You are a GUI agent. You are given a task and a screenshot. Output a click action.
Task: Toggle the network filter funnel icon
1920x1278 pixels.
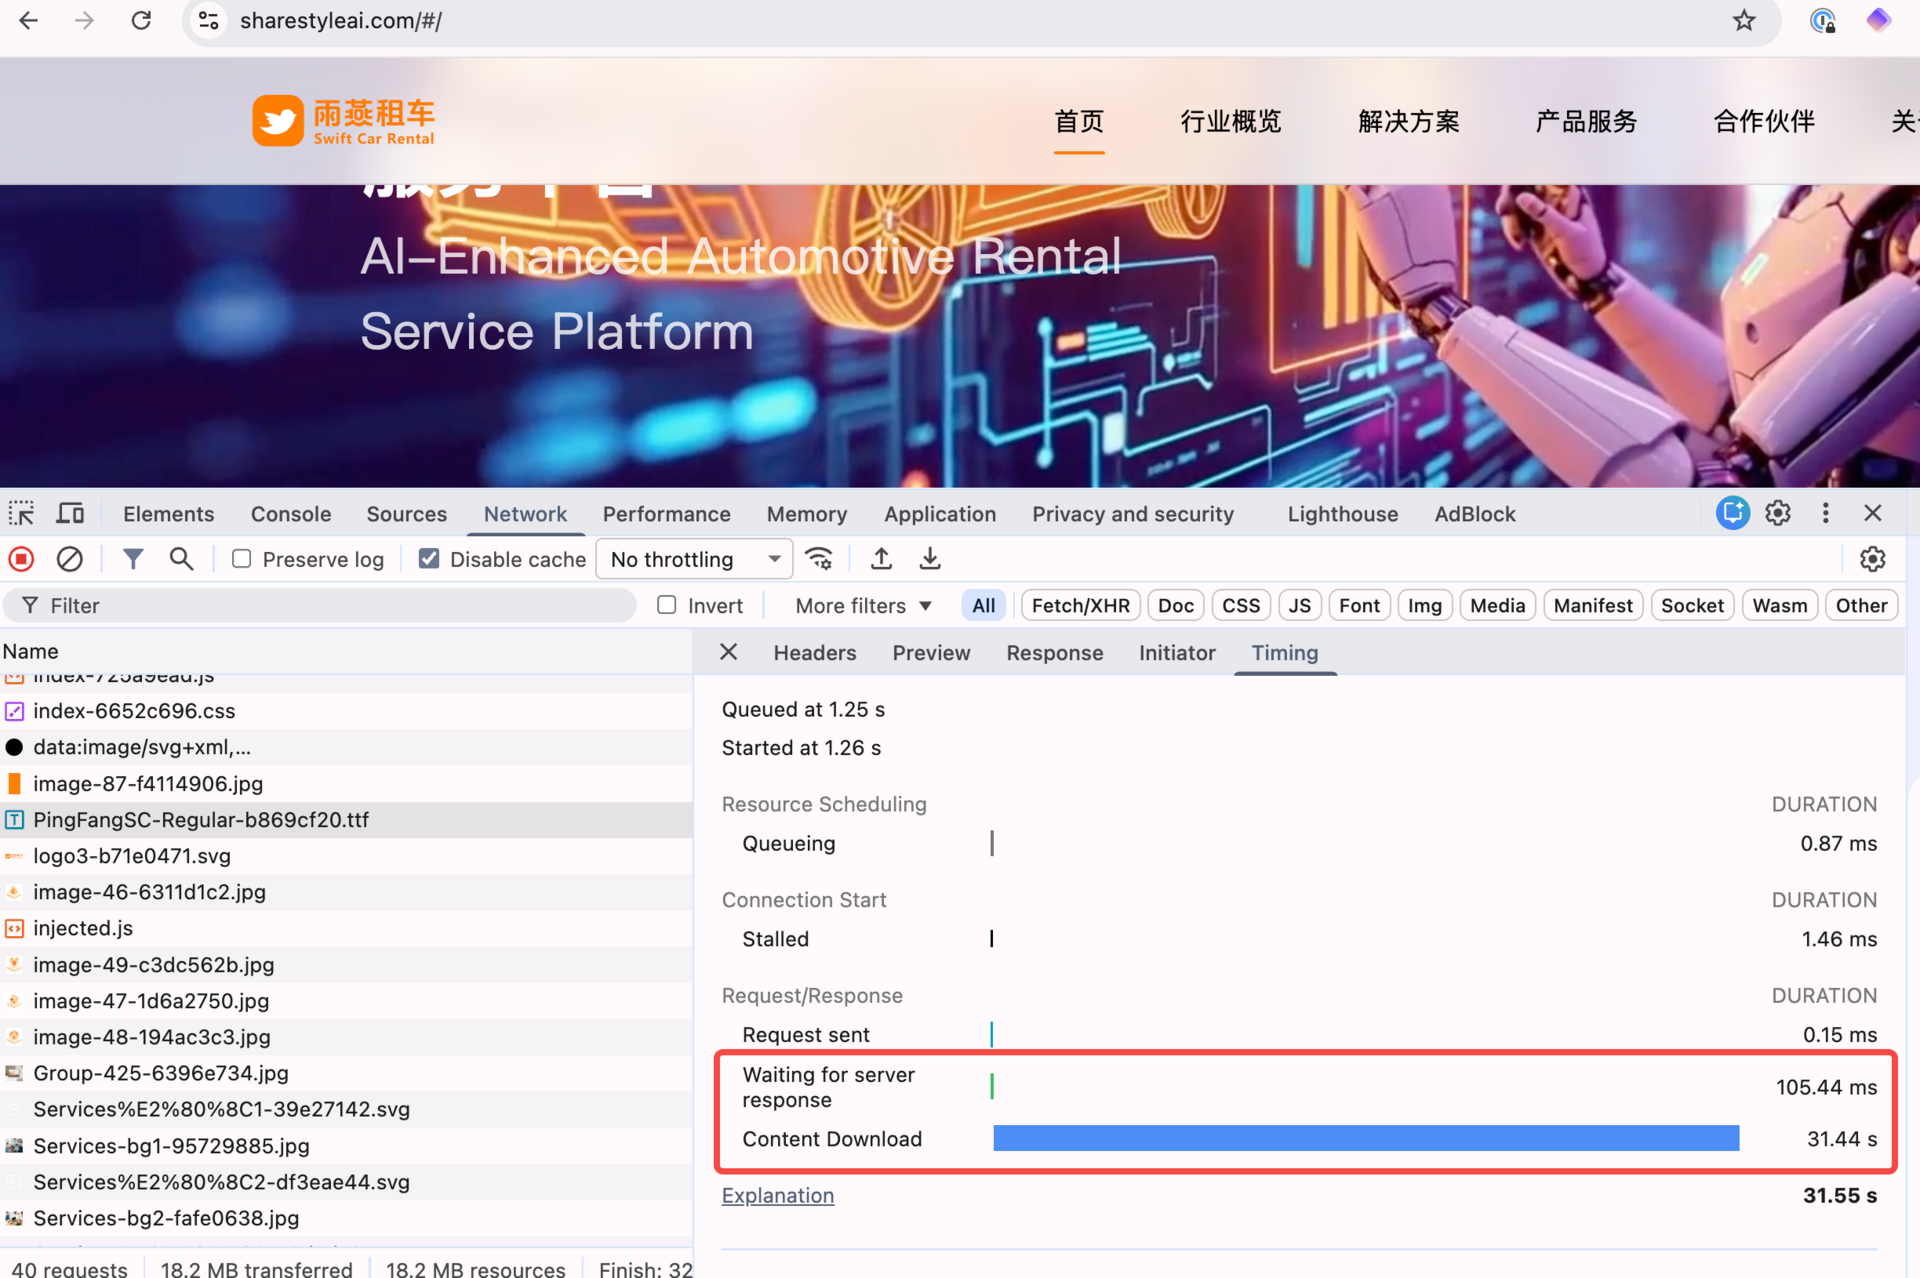coord(132,559)
